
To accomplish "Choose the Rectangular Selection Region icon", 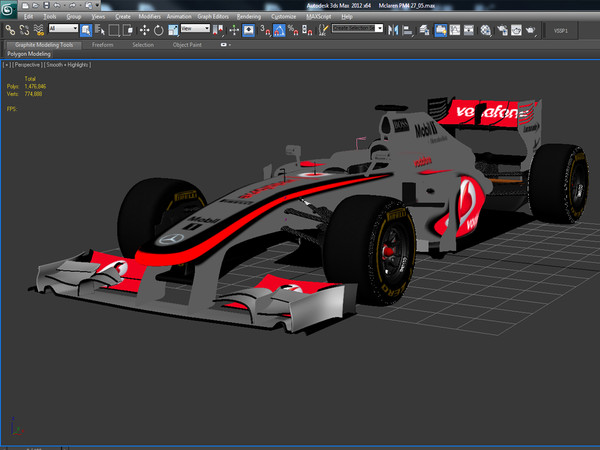I will (x=114, y=30).
